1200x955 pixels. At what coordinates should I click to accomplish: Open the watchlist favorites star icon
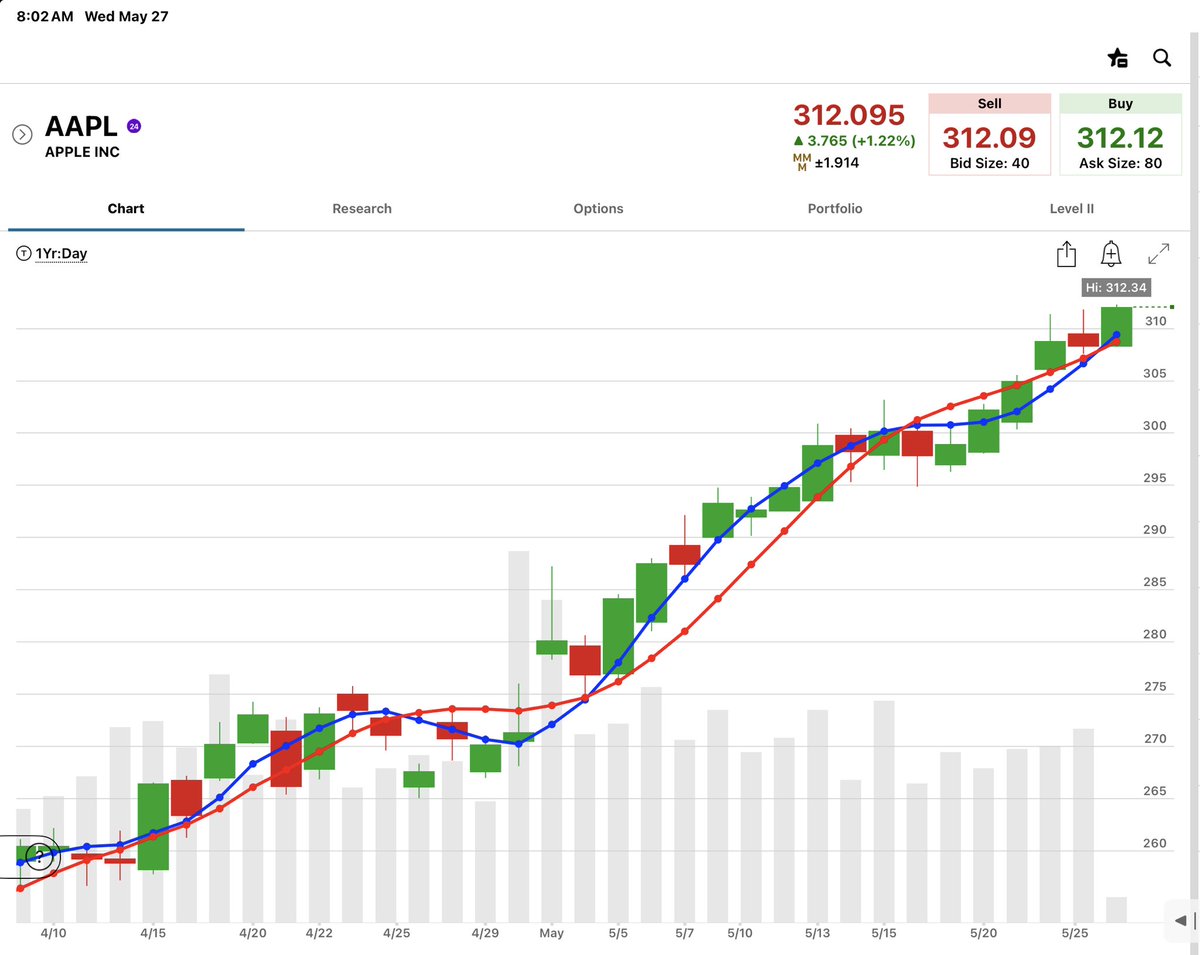click(1118, 58)
